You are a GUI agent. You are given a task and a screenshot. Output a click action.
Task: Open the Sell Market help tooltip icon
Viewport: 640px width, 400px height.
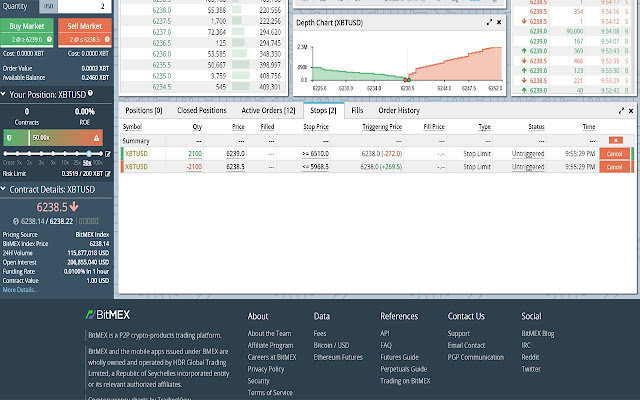click(107, 39)
